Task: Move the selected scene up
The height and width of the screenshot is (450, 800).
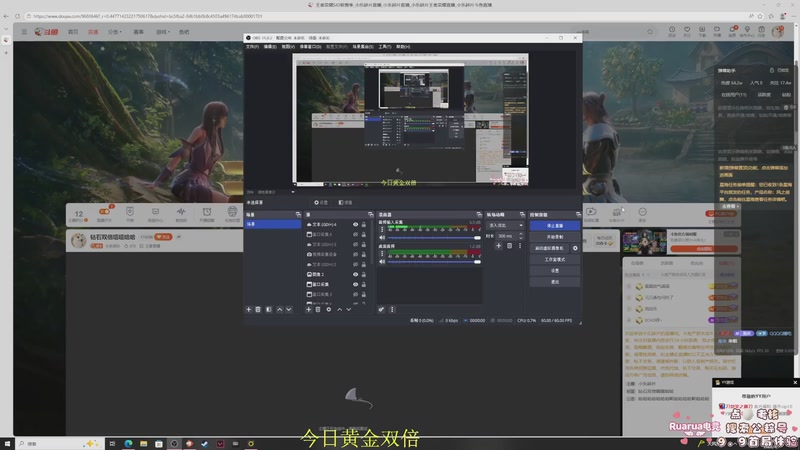Action: pyautogui.click(x=280, y=309)
